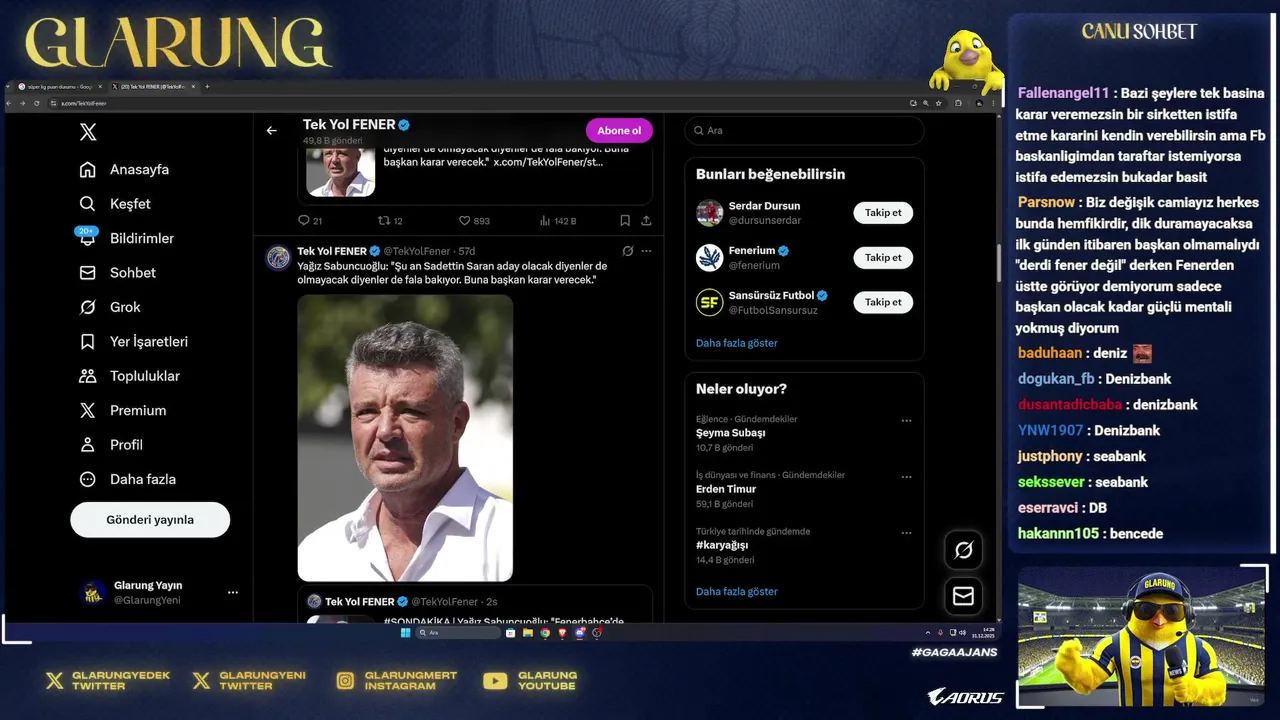Open Anasayfa home page
The image size is (1280, 720).
coord(125,169)
